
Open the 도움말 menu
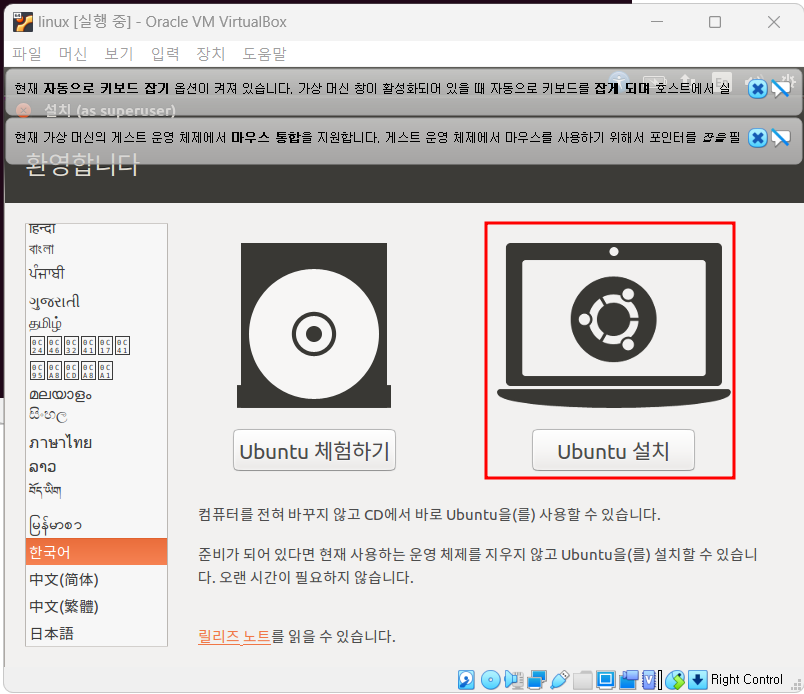pos(264,53)
